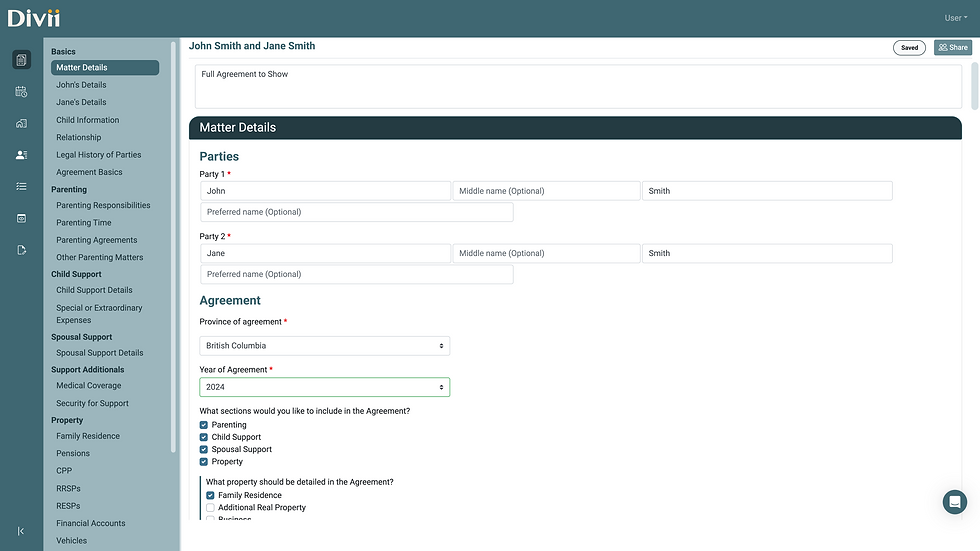Click Party 2 middle name field
Image resolution: width=980 pixels, height=551 pixels.
coord(546,254)
